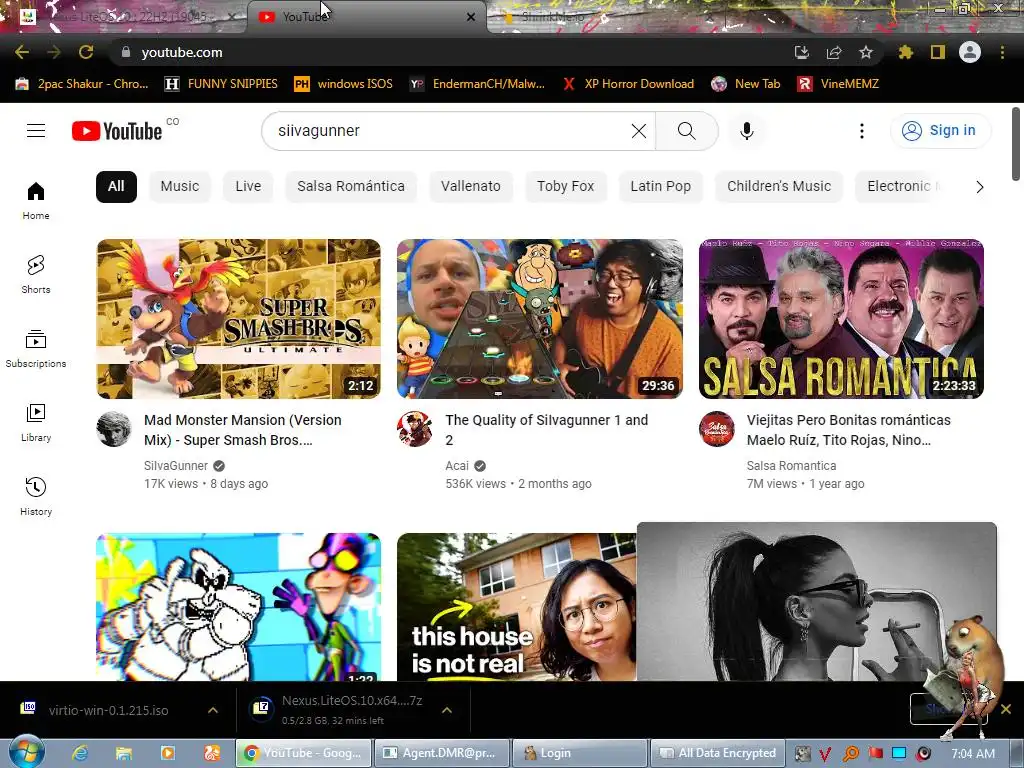This screenshot has width=1024, height=768.
Task: Open the windows ISOS bookmark
Action: (344, 84)
